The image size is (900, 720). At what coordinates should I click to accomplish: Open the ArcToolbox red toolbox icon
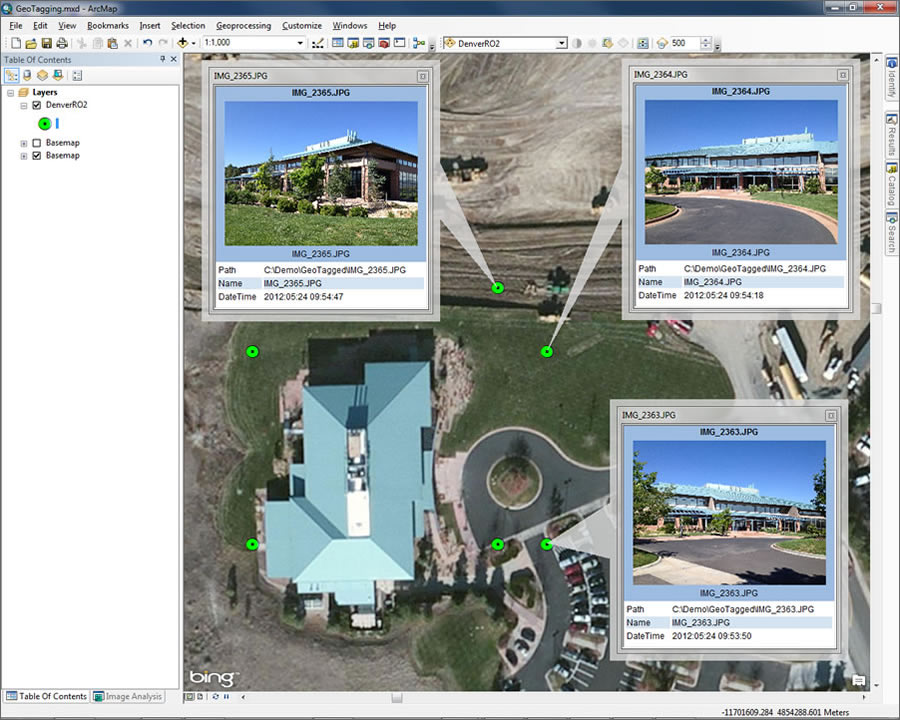(x=384, y=43)
